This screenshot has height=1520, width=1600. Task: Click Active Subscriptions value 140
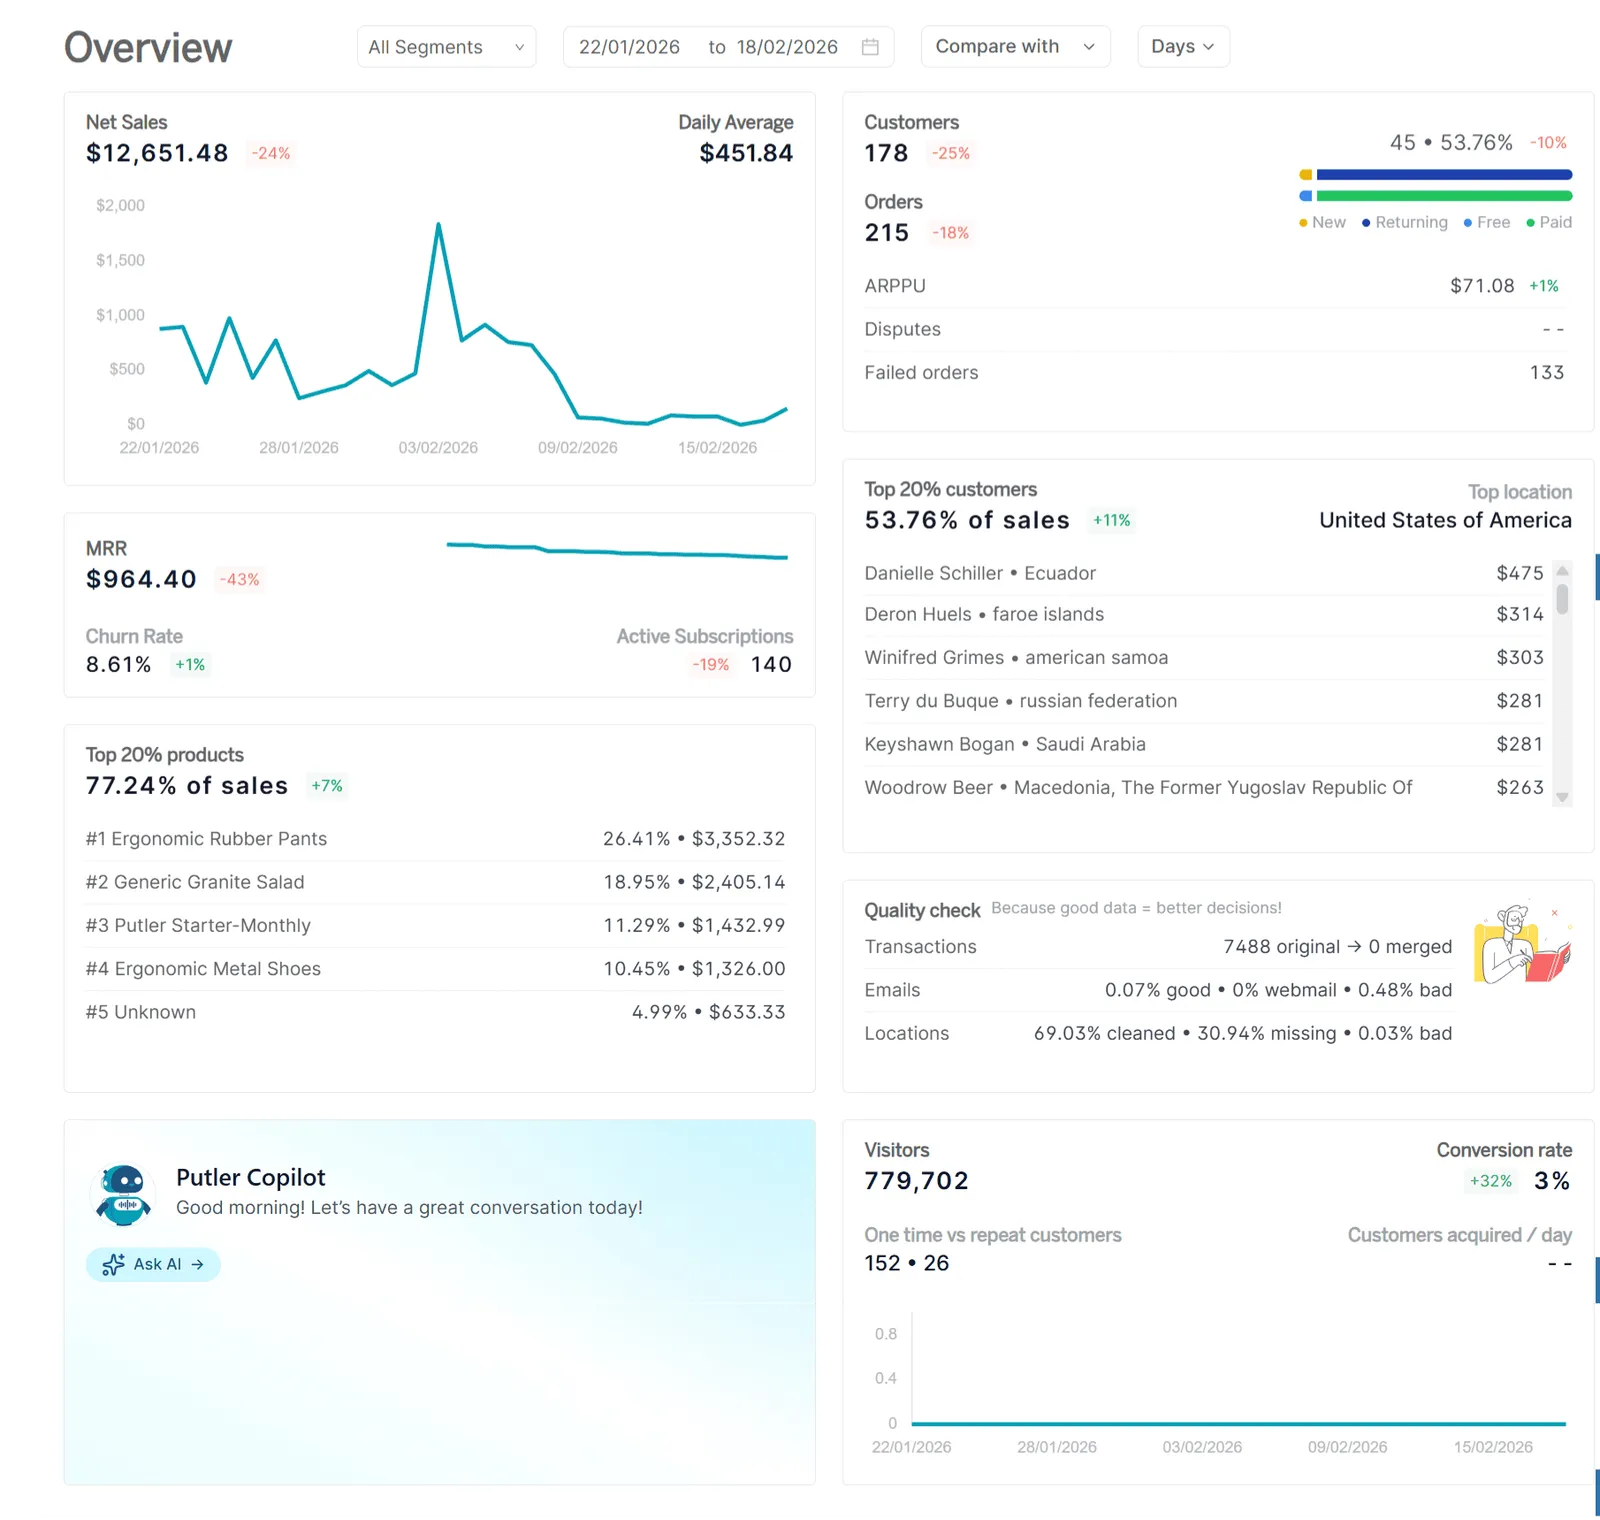click(x=771, y=665)
